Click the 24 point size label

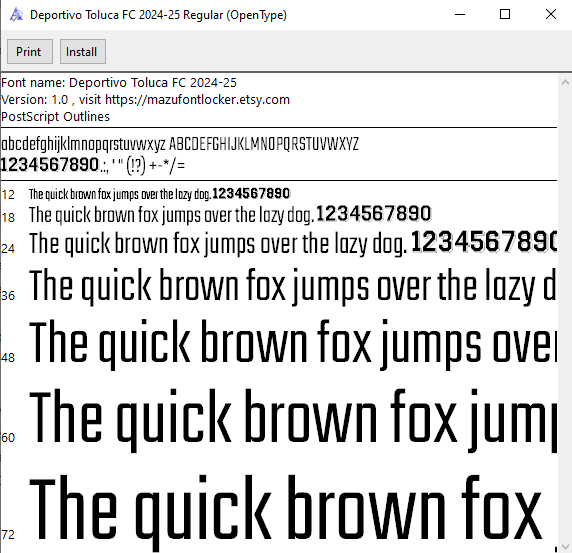tap(8, 249)
